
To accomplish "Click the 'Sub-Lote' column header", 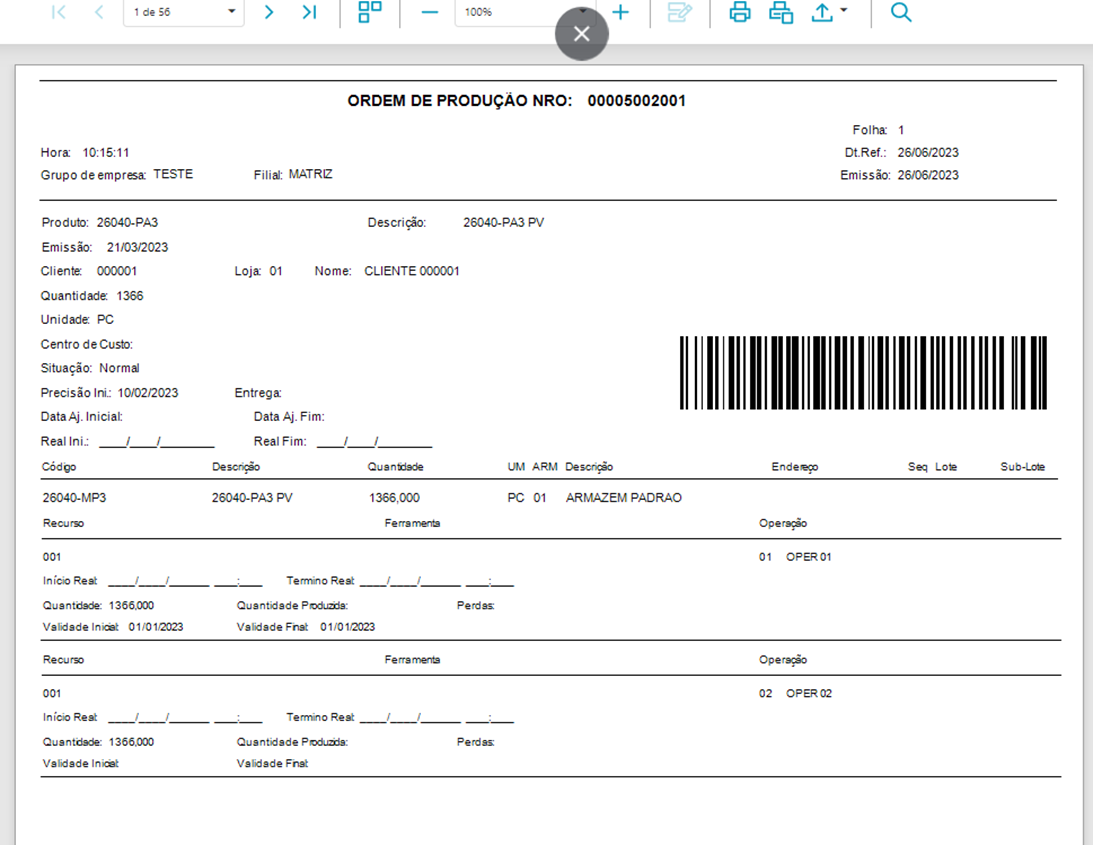I will coord(1023,467).
